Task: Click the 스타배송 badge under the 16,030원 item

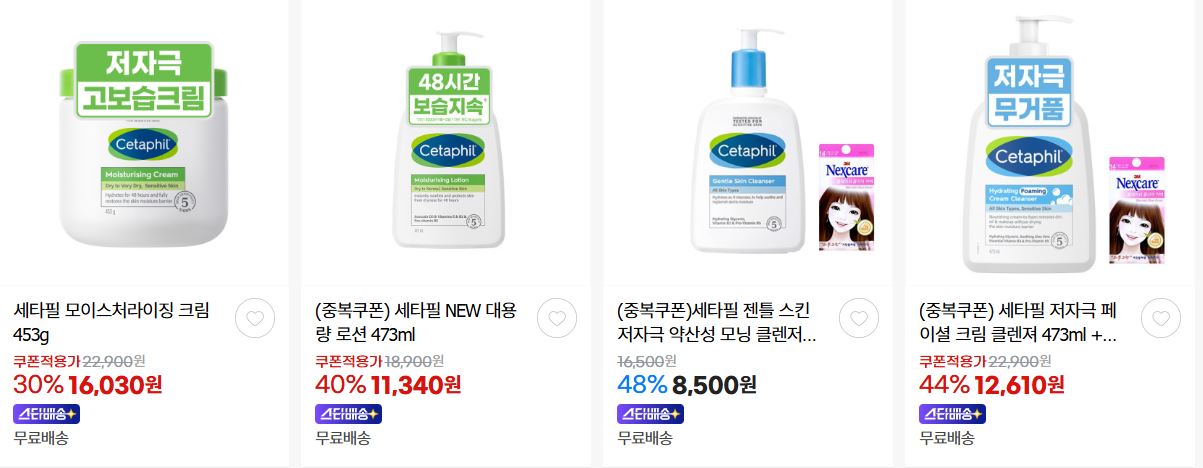Action: pyautogui.click(x=46, y=413)
